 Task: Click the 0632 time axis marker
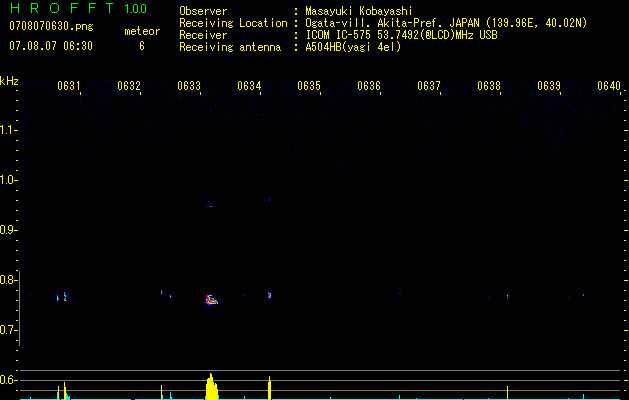[129, 86]
